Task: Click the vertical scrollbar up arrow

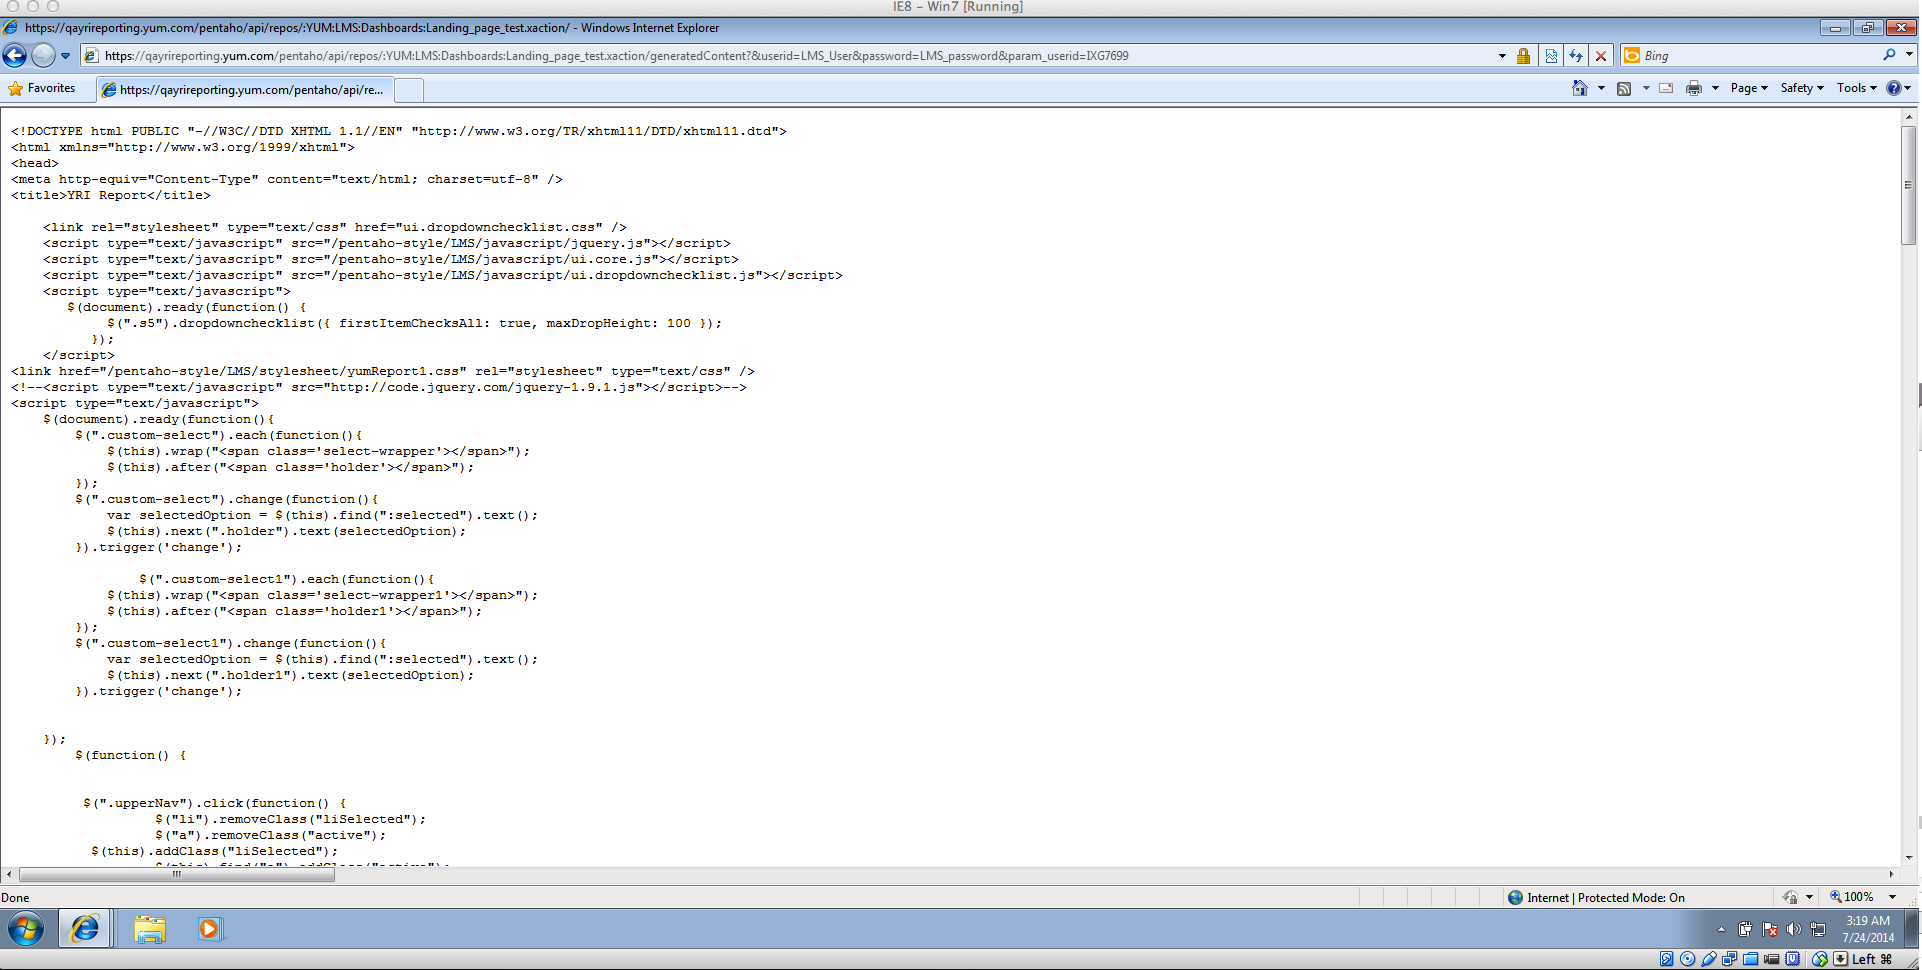Action: [x=1908, y=116]
